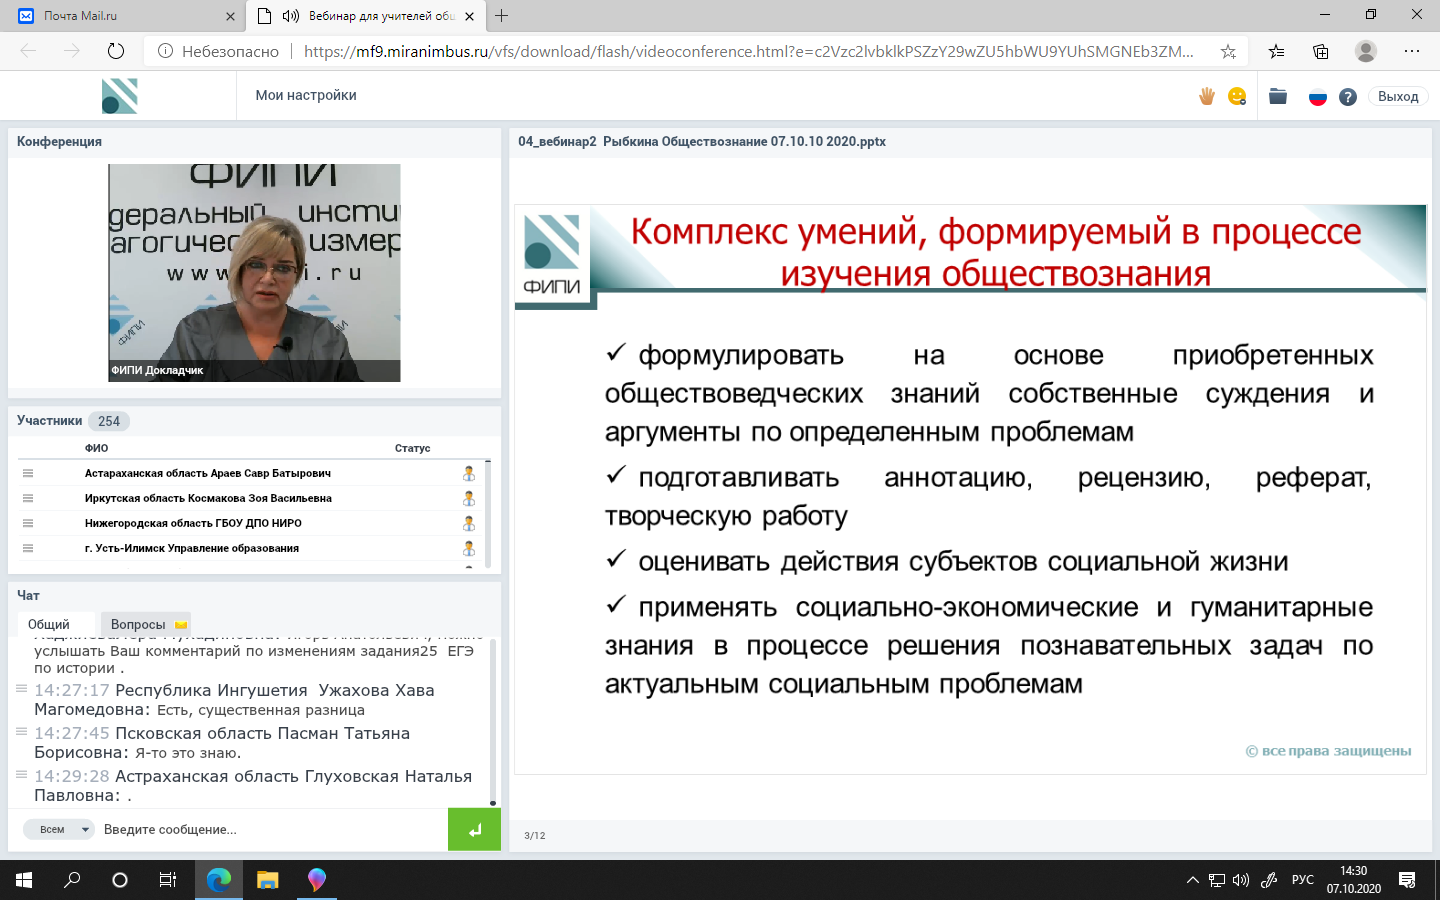Raise hand using the hand icon
The image size is (1440, 900).
click(1207, 96)
